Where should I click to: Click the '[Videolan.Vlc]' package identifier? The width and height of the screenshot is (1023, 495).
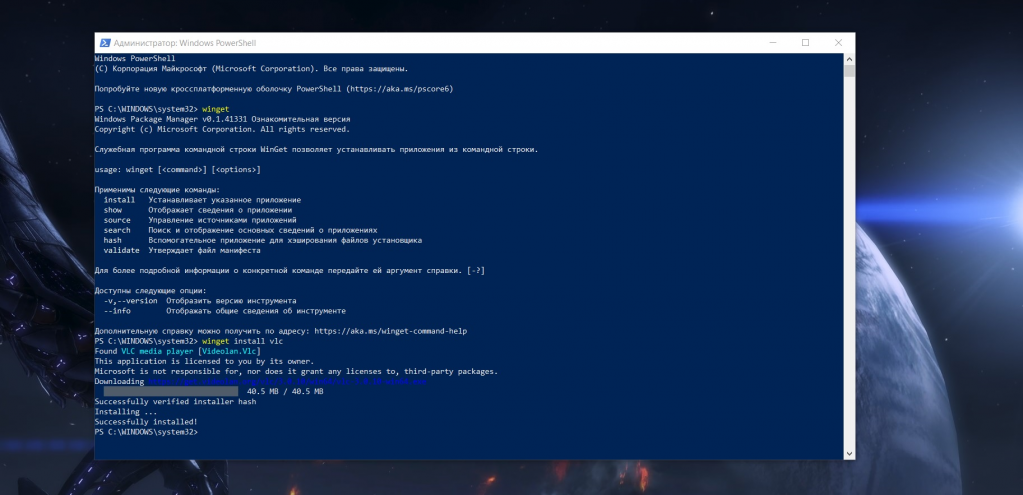229,352
